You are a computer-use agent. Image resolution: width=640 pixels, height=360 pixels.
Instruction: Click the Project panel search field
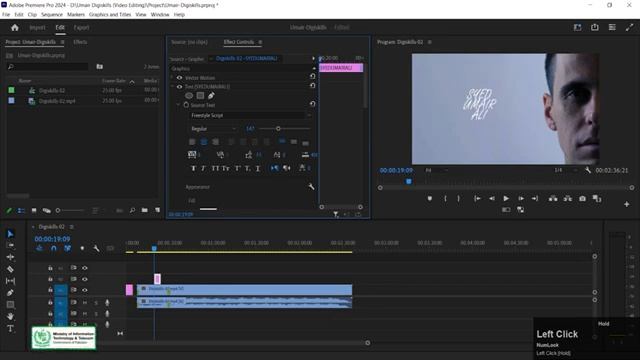[x=48, y=67]
